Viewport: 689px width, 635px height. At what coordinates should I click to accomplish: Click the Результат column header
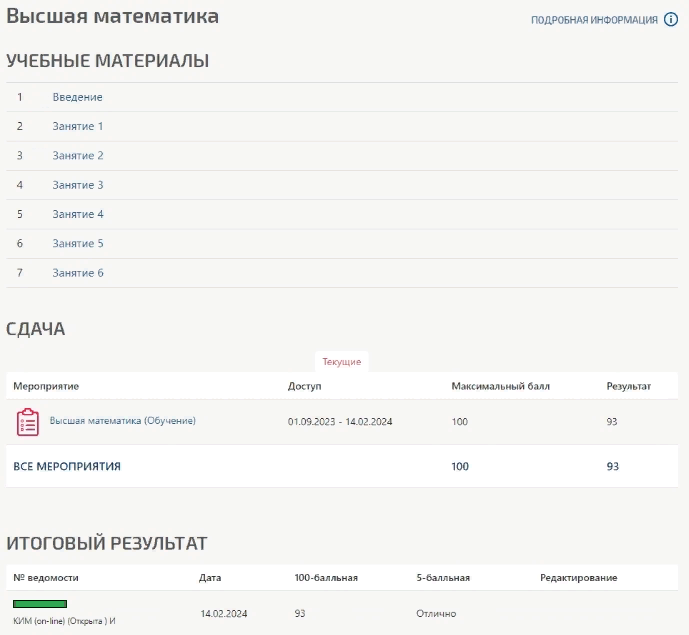(x=628, y=386)
